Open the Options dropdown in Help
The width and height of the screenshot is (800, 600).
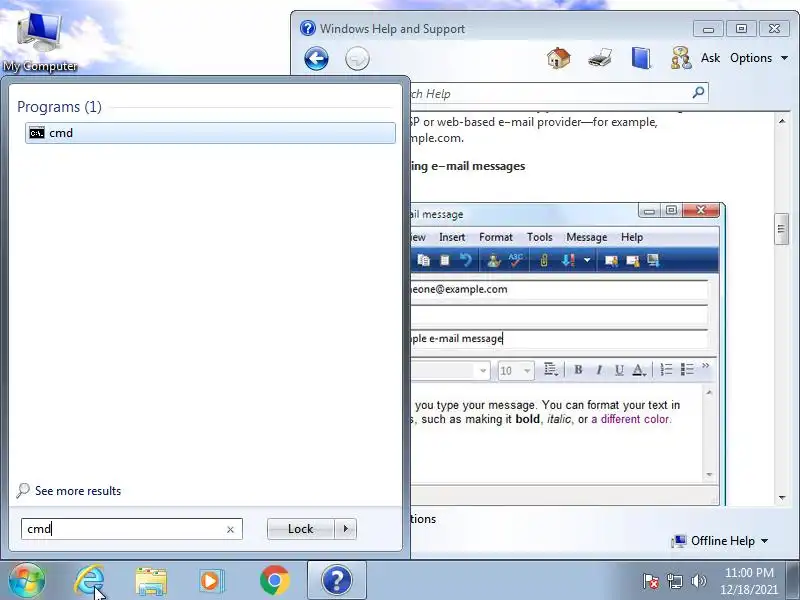tap(759, 58)
